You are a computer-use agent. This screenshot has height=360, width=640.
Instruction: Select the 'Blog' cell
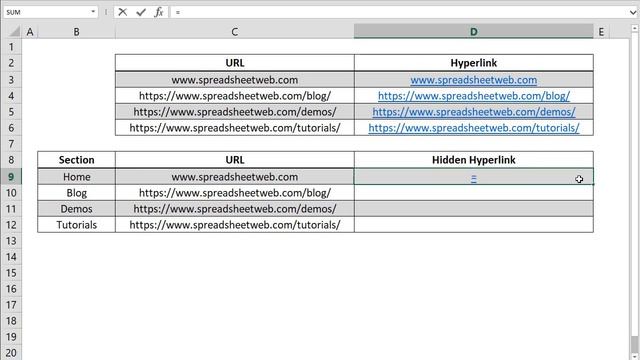(76, 193)
